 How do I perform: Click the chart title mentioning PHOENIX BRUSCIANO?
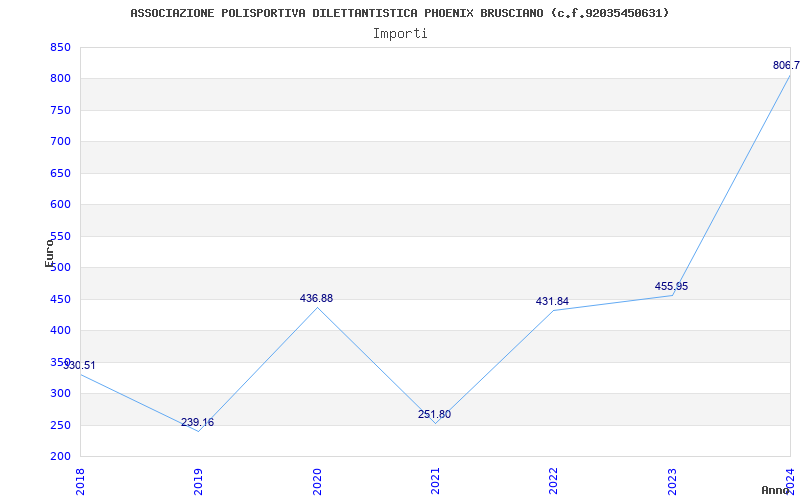click(x=399, y=13)
